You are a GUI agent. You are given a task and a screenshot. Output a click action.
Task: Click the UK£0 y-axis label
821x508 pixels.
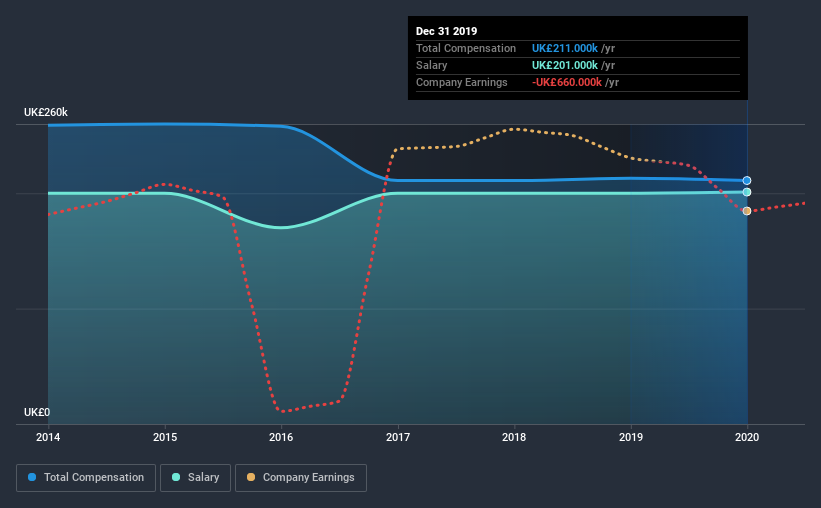point(37,413)
